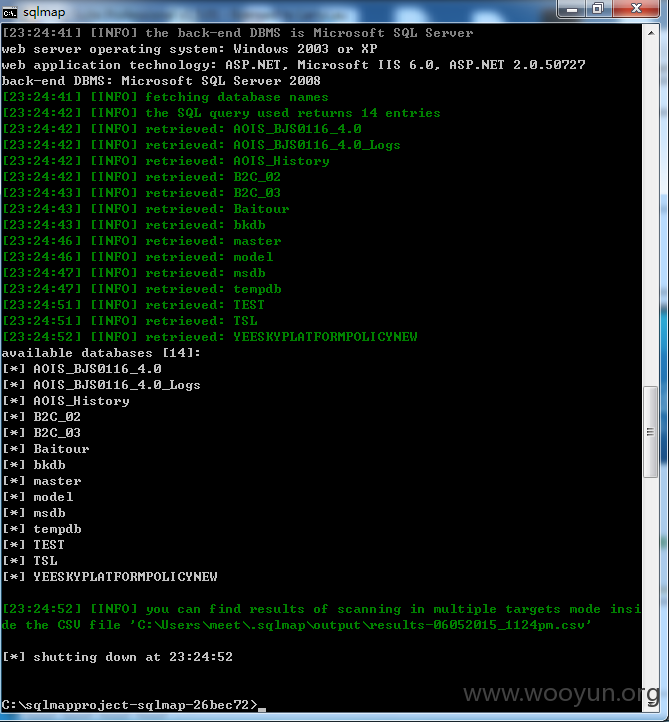Click '[*] Baitour' database entry

point(46,449)
